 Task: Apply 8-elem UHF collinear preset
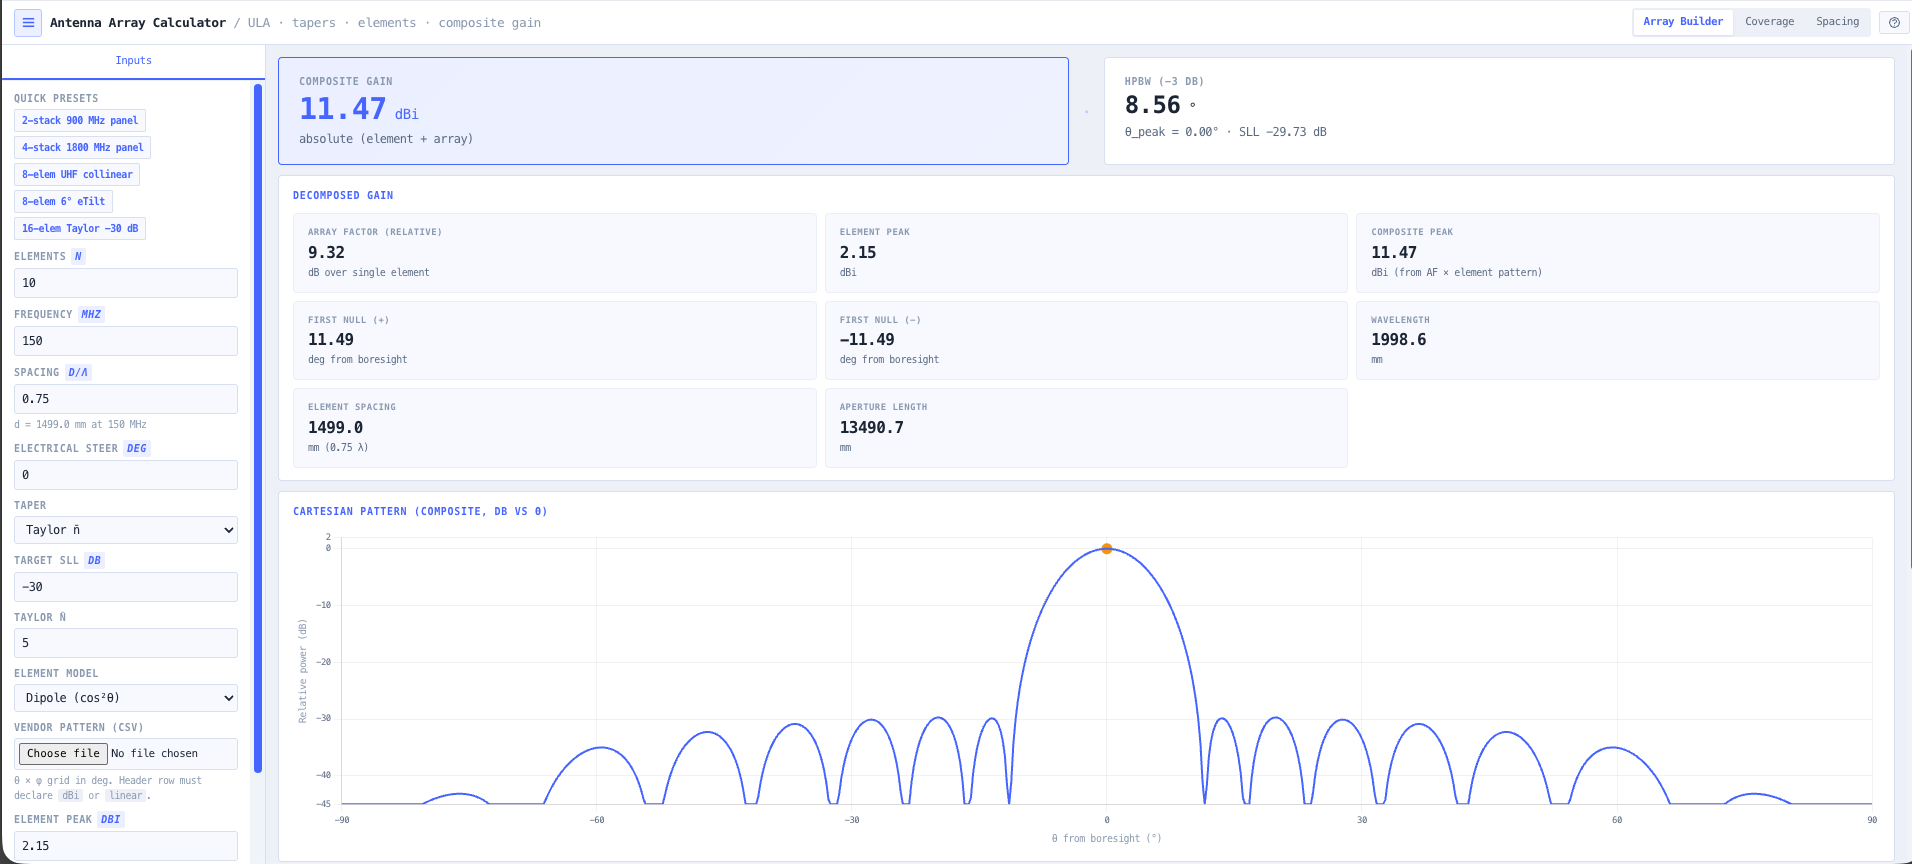pos(77,174)
